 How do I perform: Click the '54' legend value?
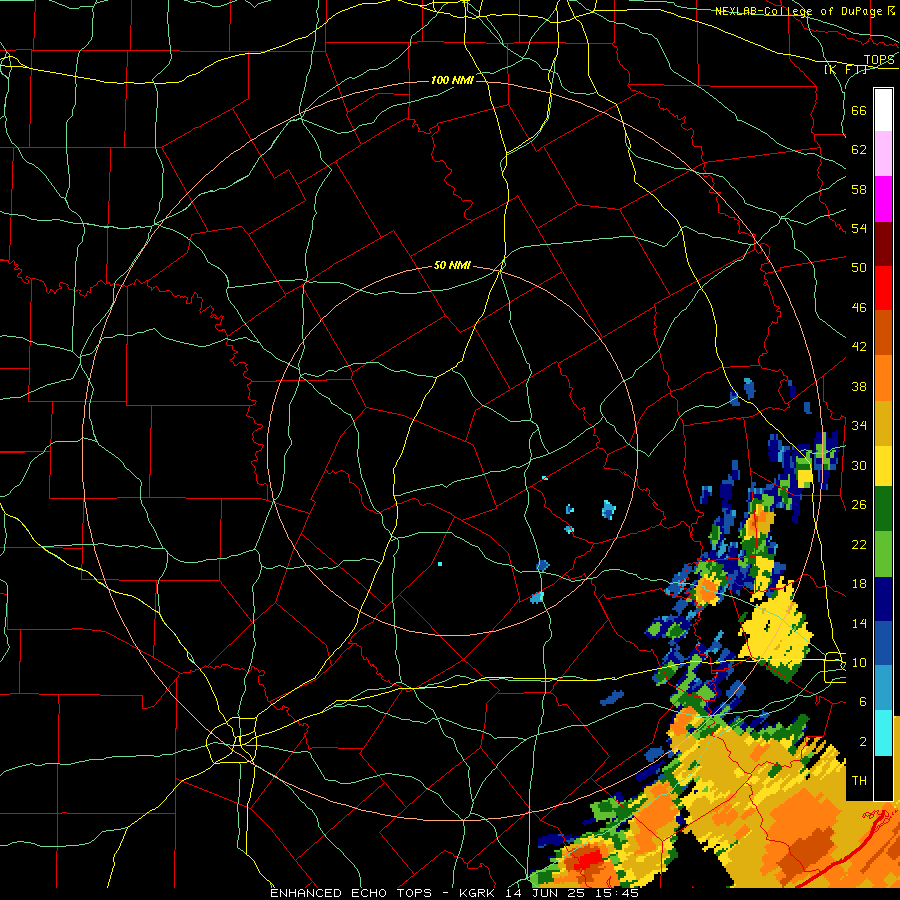point(859,228)
